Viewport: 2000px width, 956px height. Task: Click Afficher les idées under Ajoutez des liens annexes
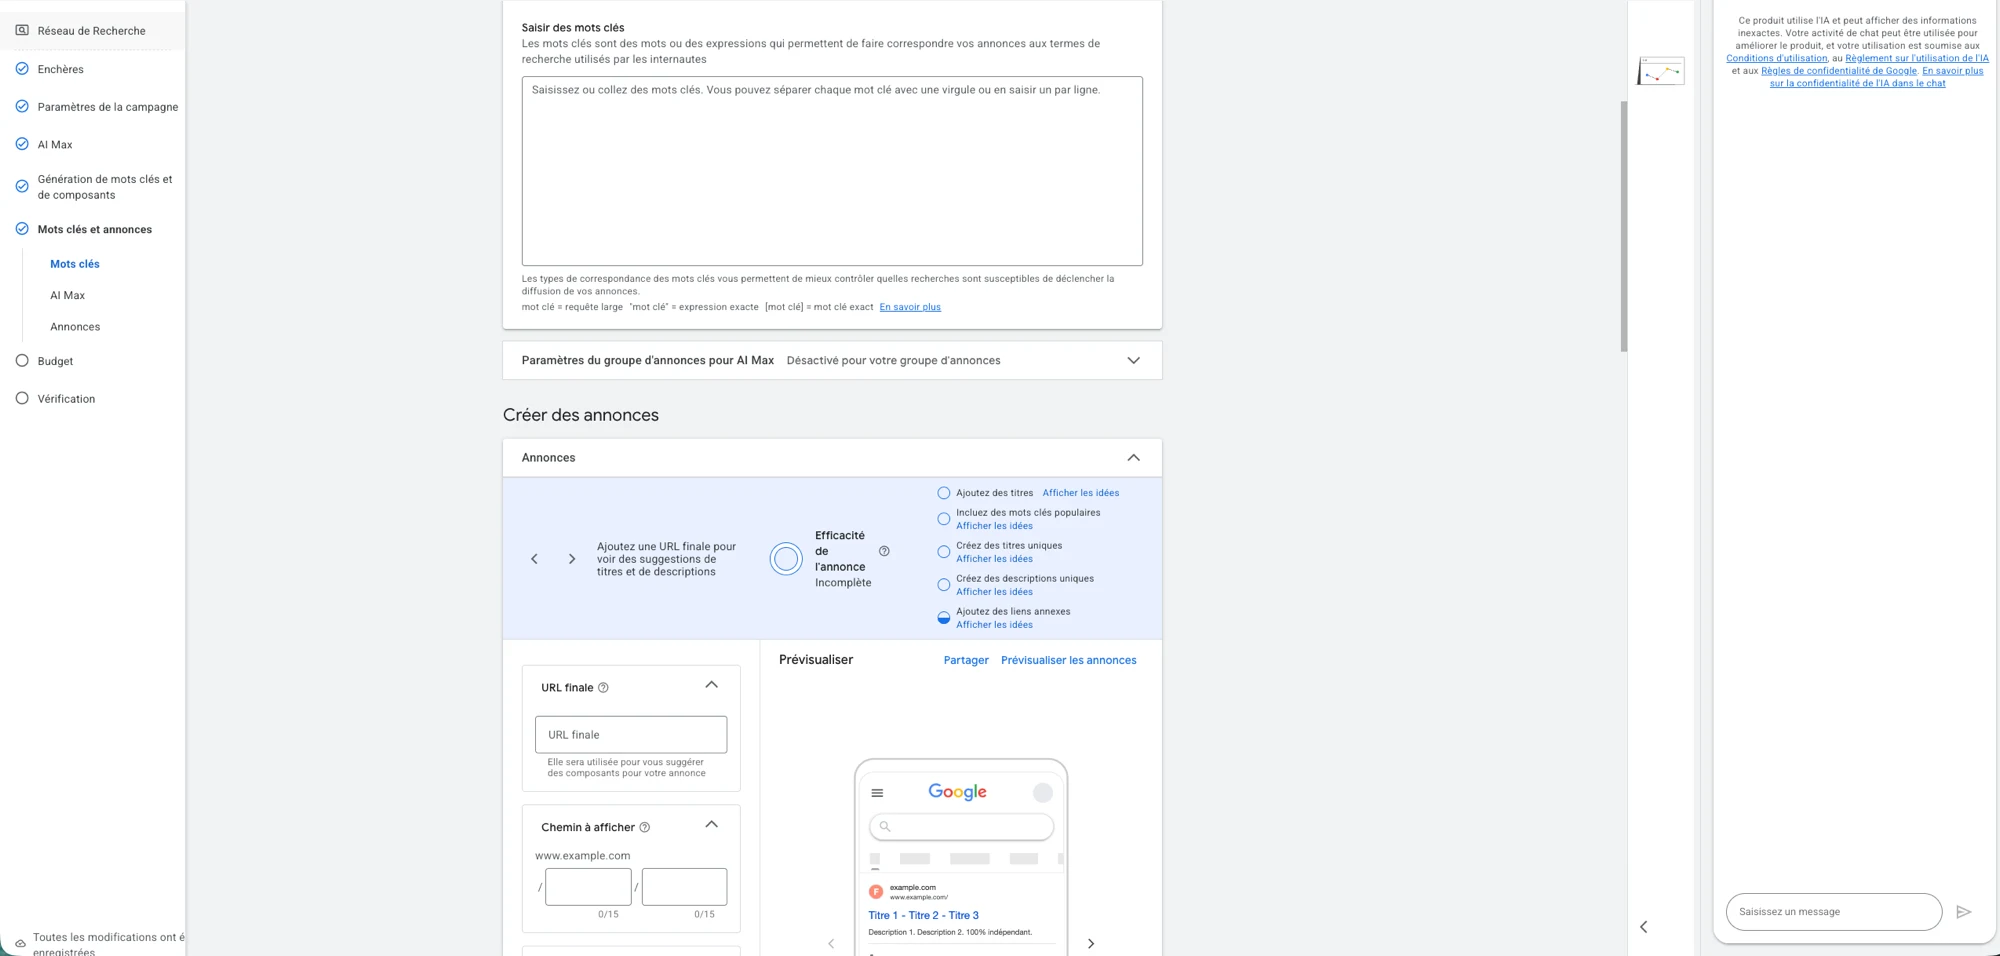point(994,625)
